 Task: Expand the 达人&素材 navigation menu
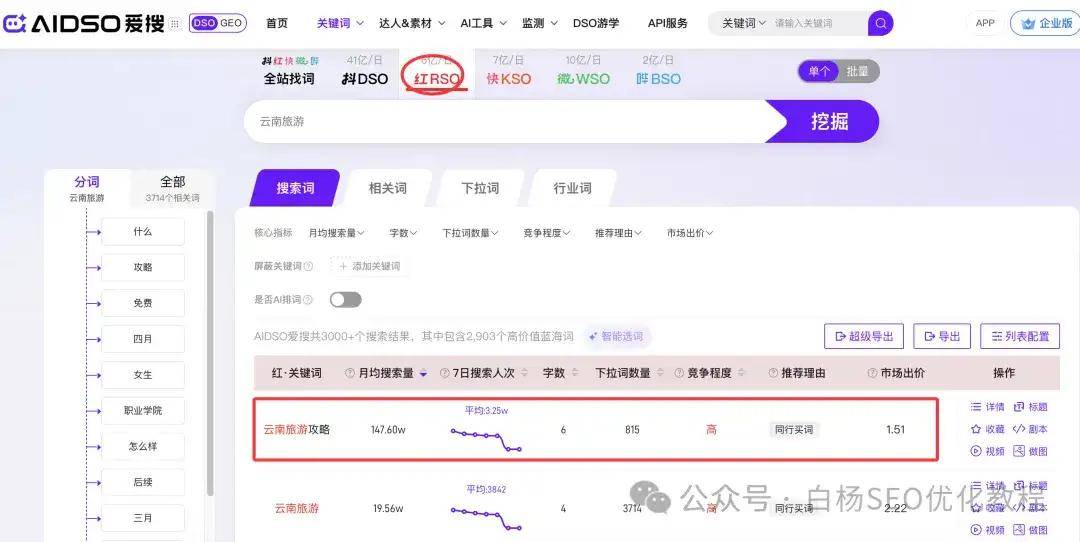412,23
